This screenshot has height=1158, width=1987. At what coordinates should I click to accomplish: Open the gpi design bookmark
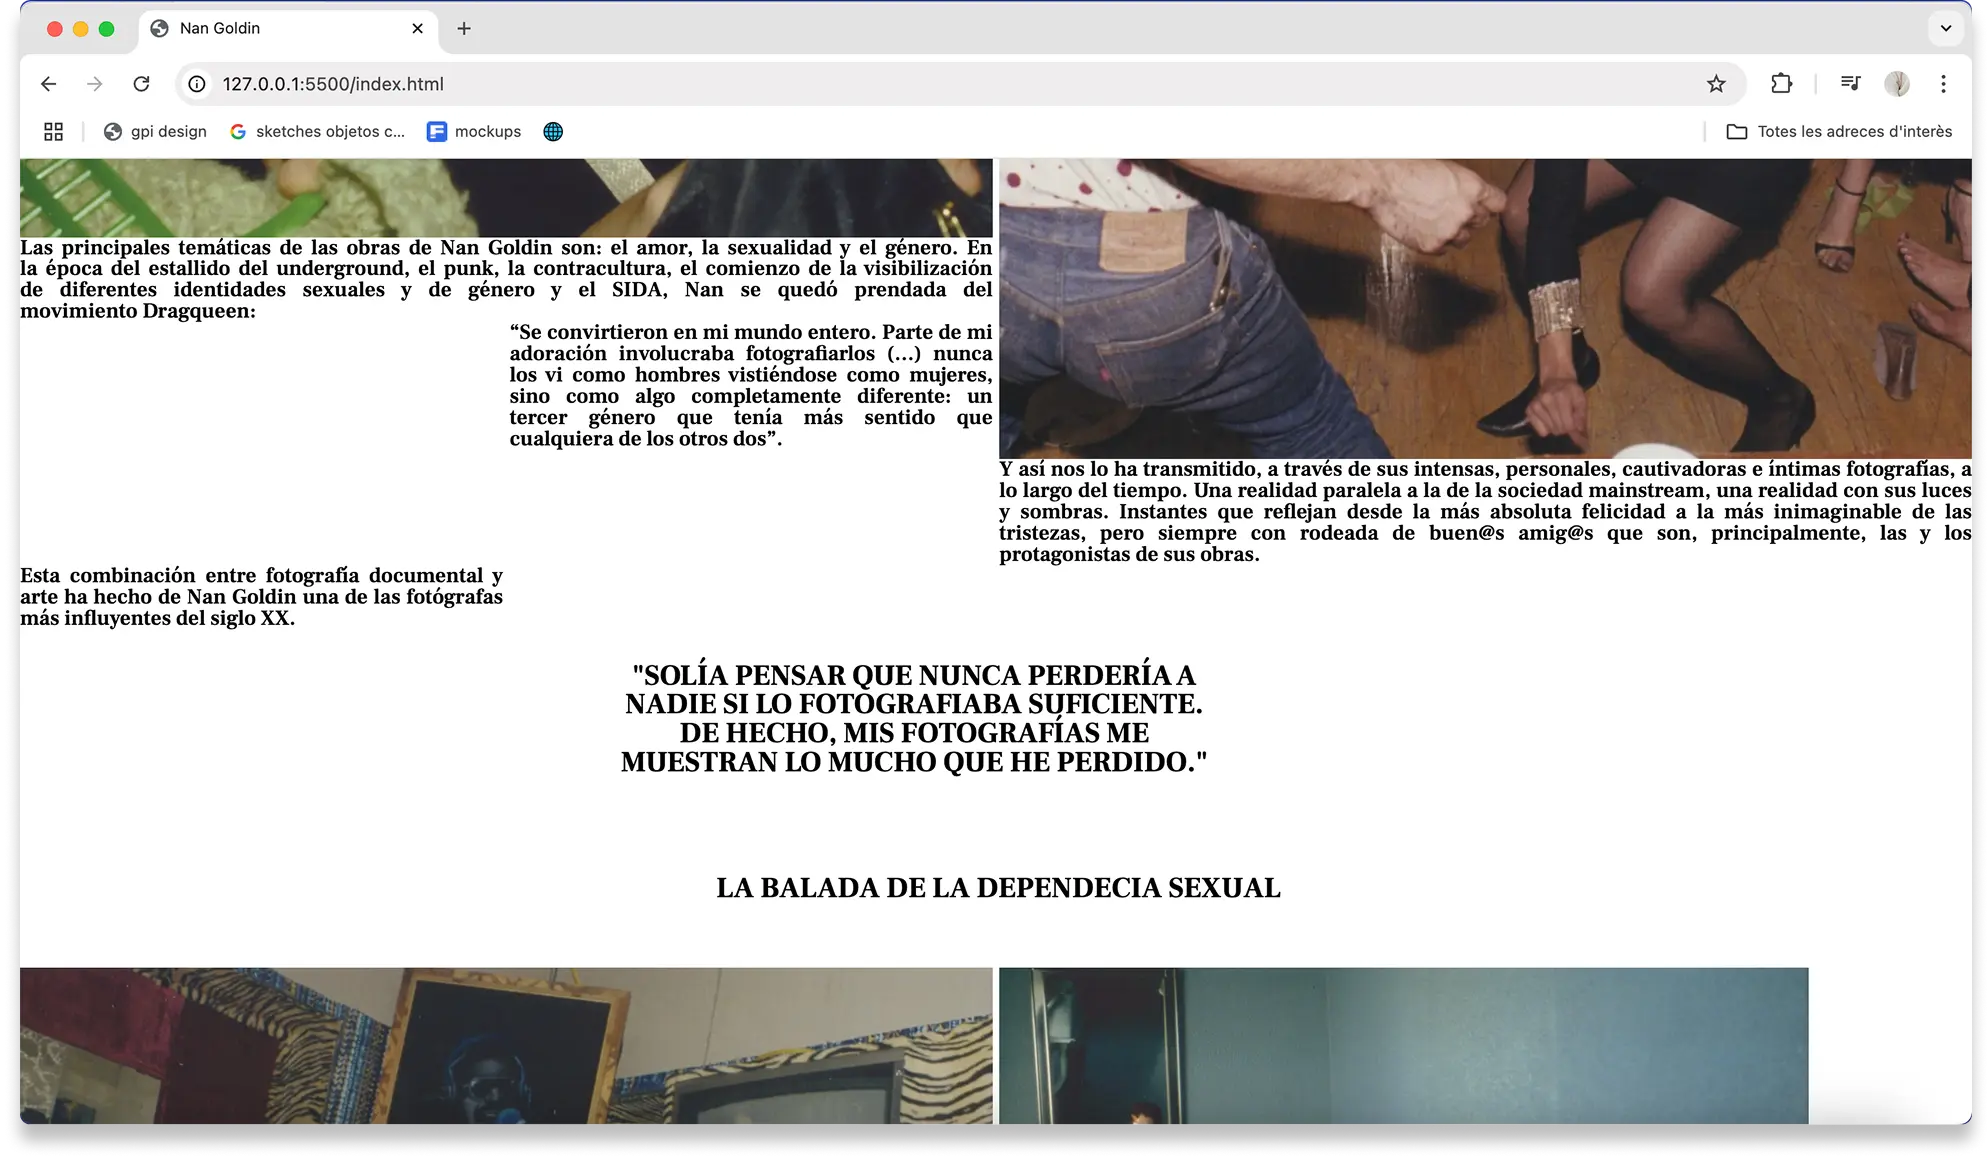coord(155,131)
